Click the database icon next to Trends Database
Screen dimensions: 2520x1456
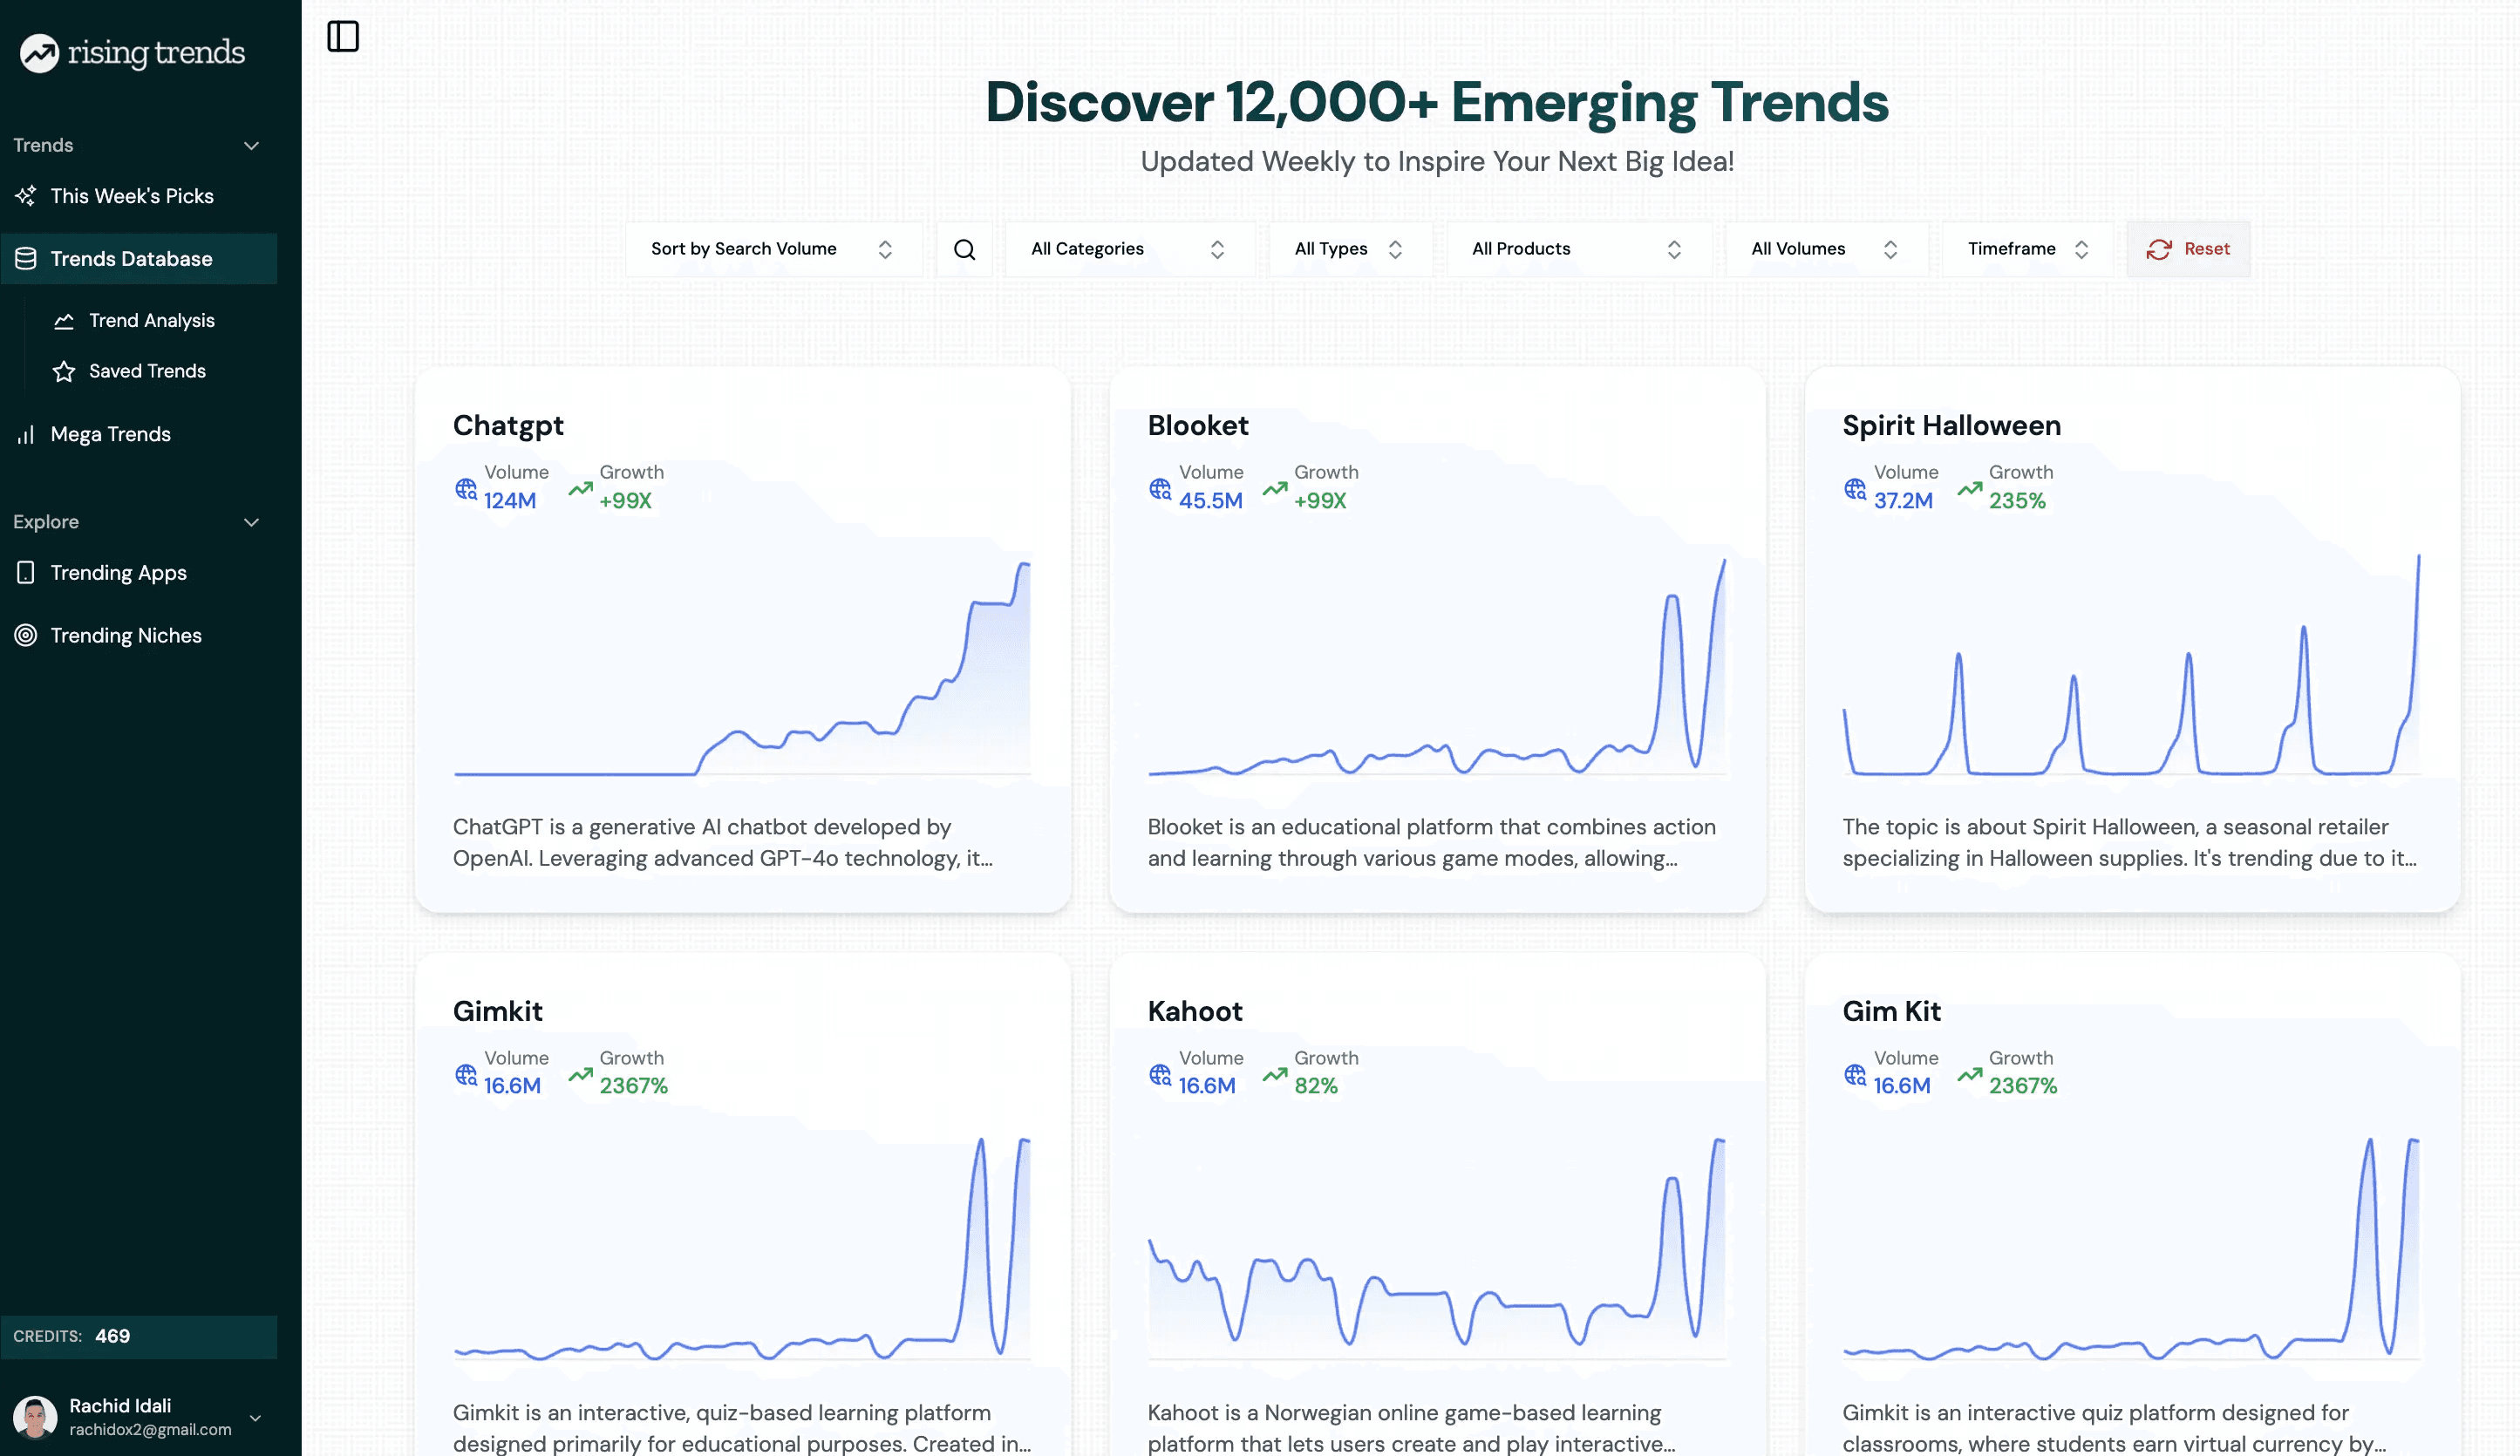click(x=24, y=258)
